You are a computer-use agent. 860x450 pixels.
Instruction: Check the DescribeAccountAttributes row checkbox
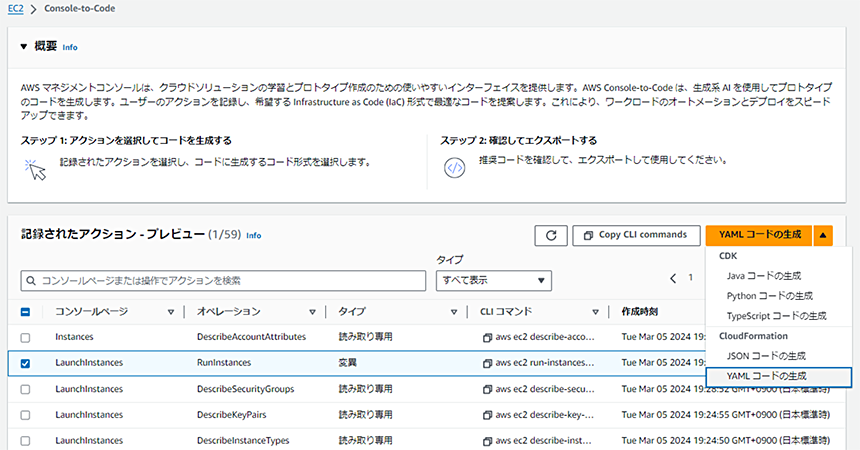(25, 338)
